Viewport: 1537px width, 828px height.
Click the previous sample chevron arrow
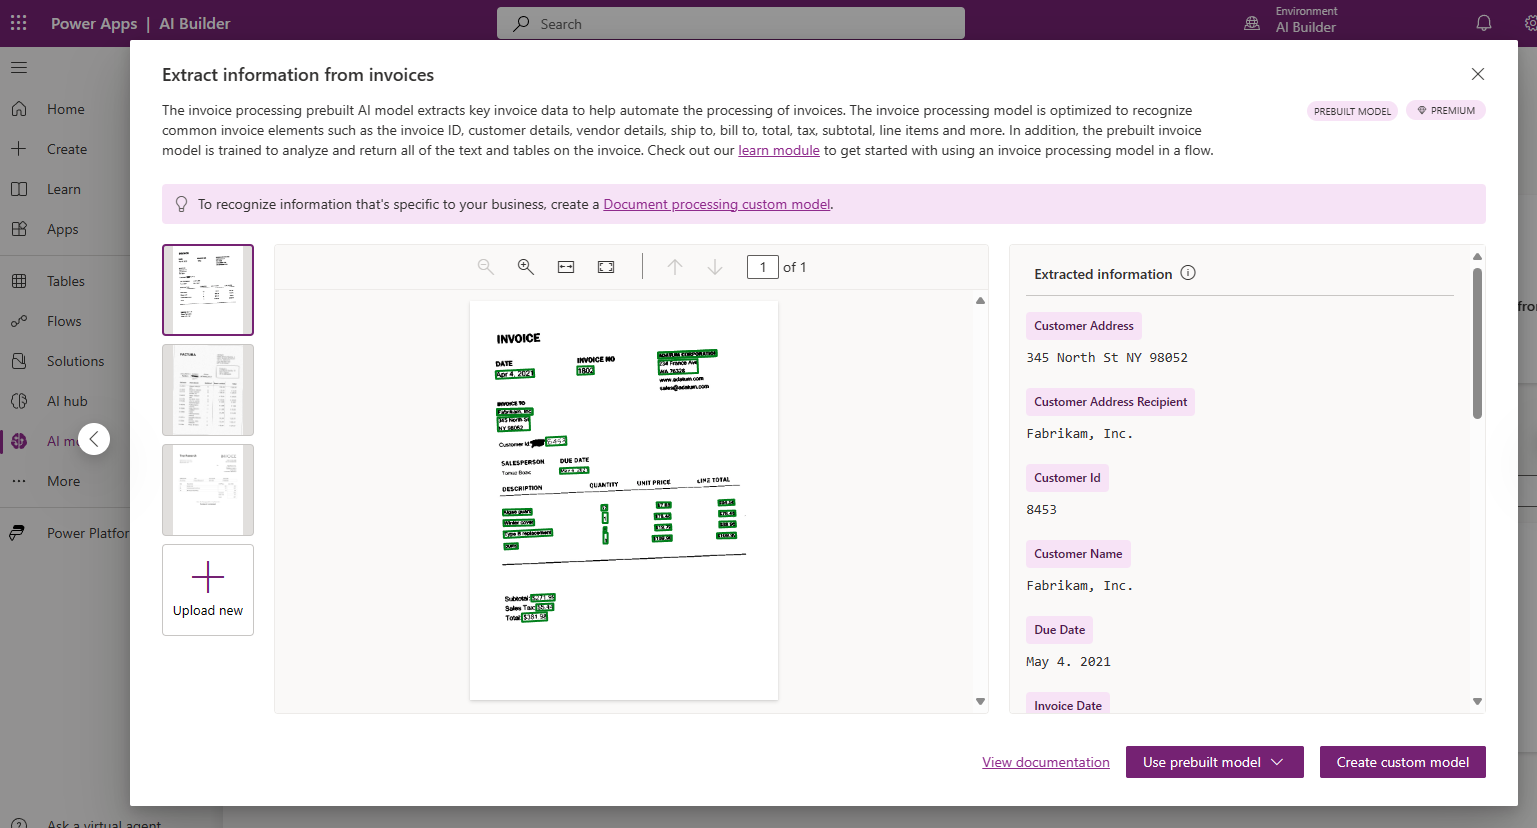coord(94,439)
